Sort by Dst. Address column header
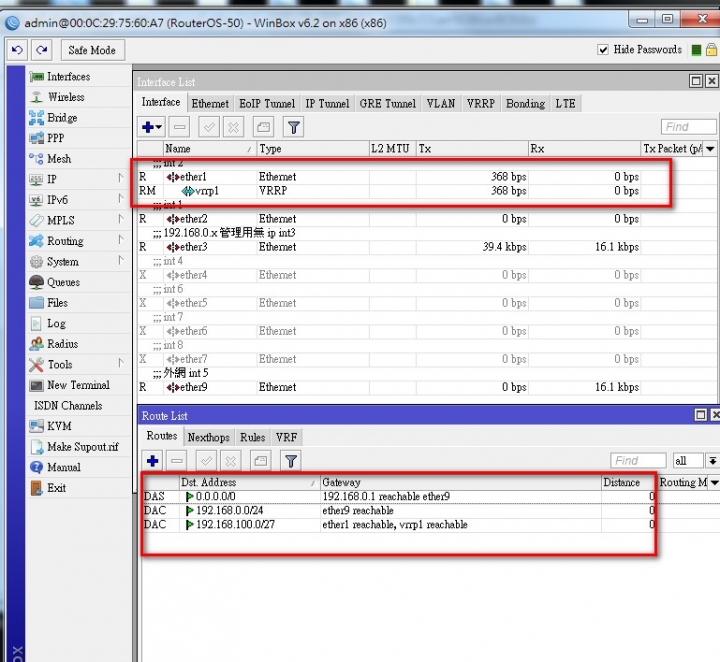 [x=249, y=482]
